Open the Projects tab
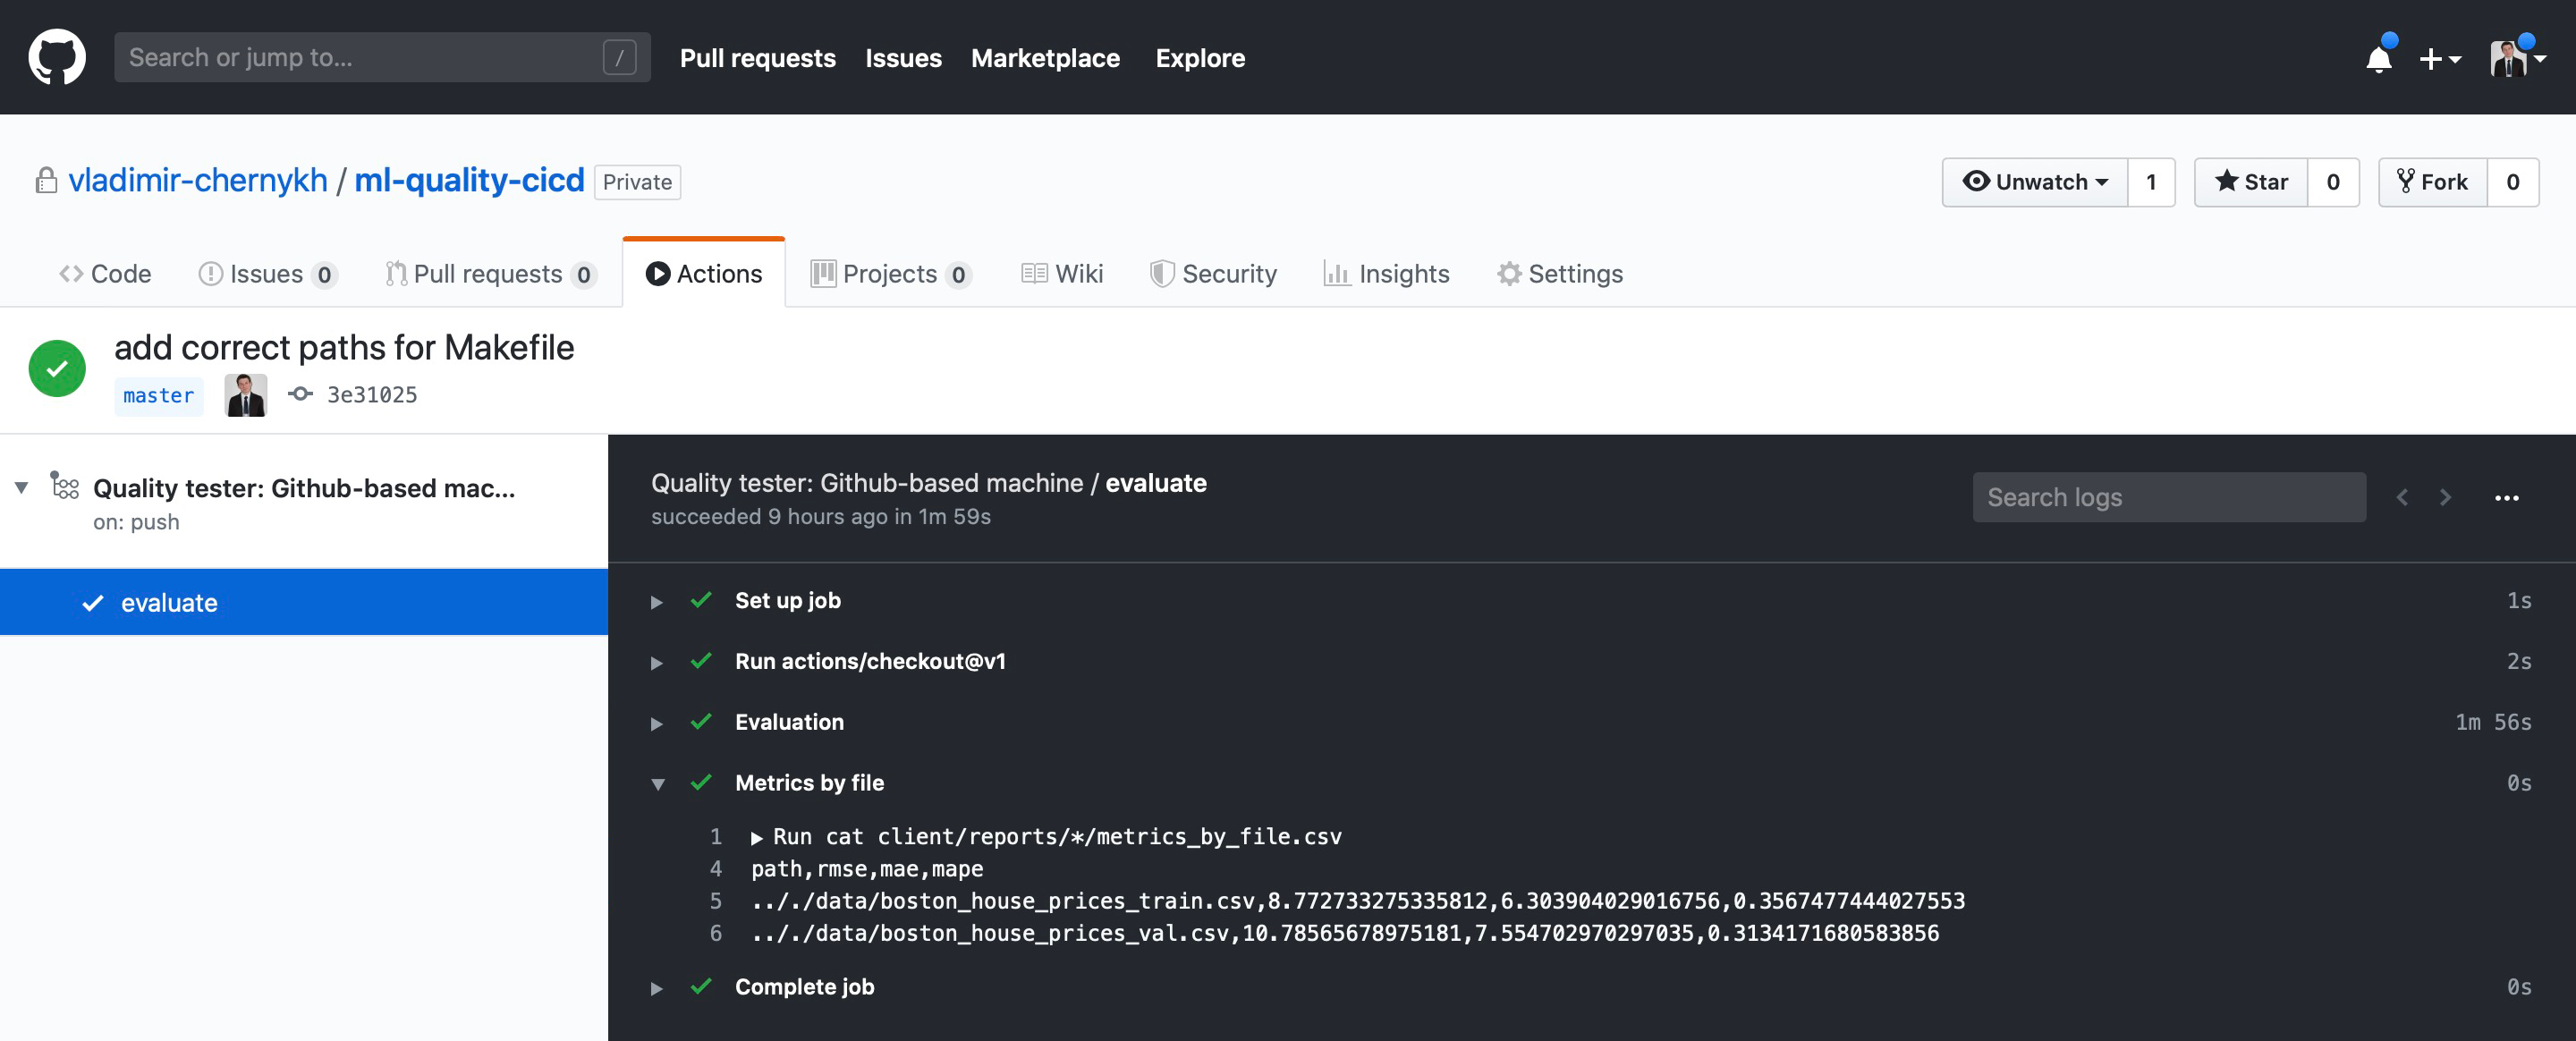This screenshot has height=1041, width=2576. [x=890, y=274]
